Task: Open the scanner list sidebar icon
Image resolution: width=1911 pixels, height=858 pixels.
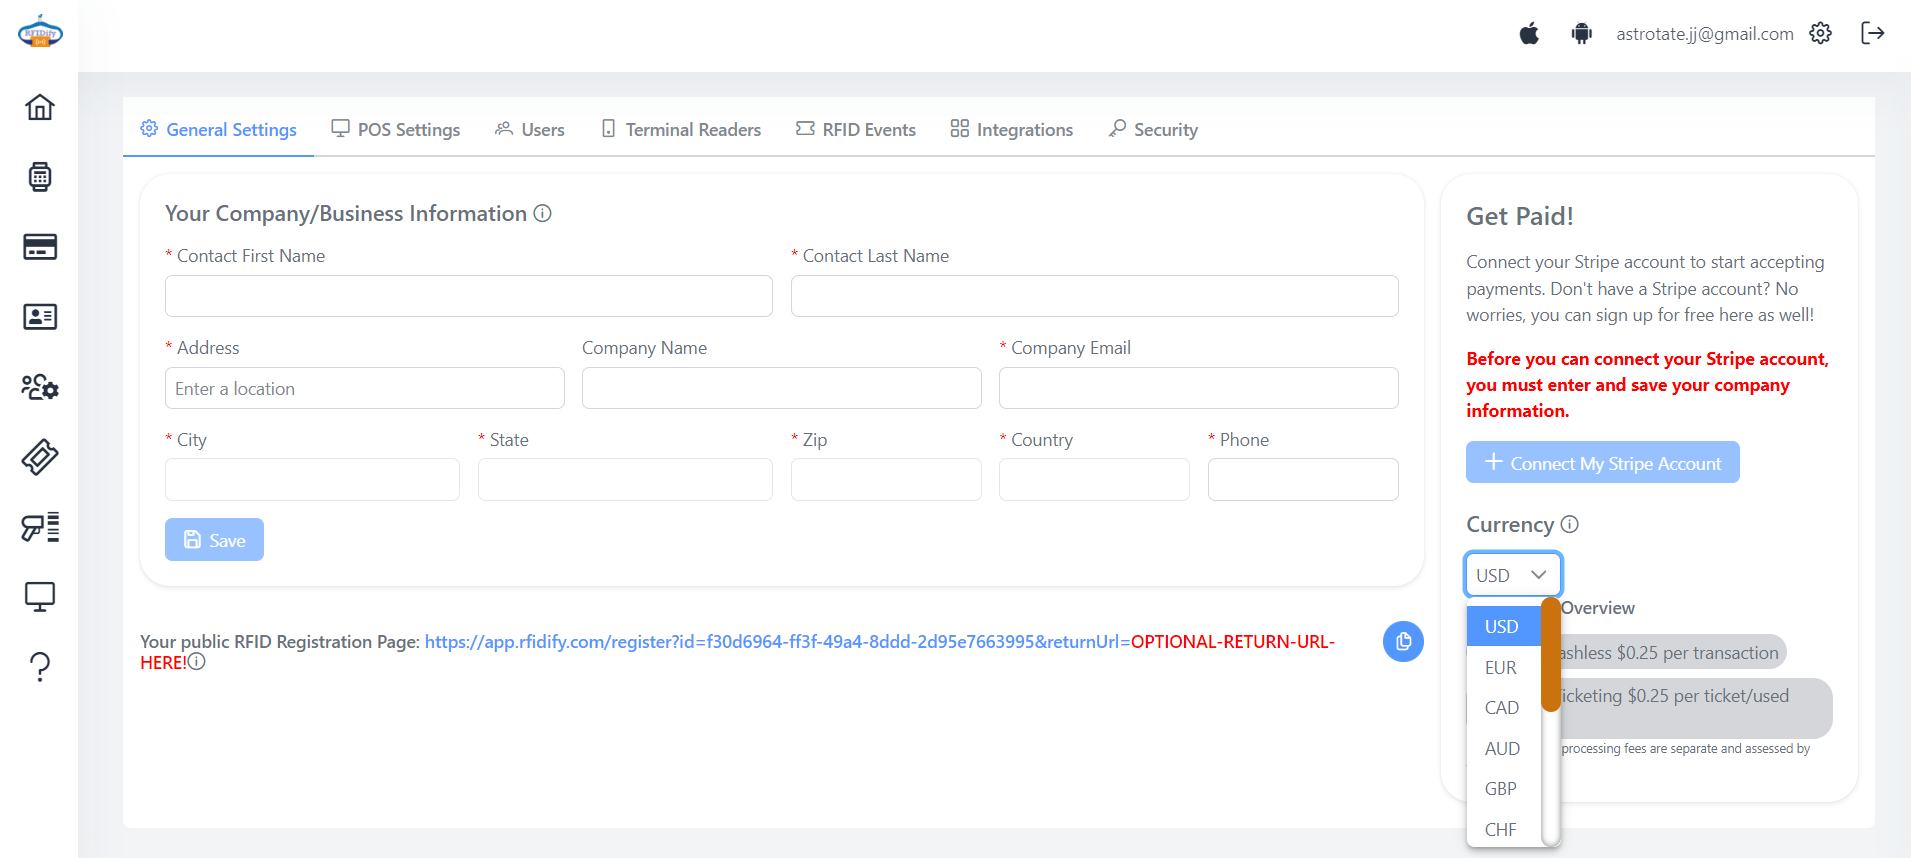Action: (x=40, y=527)
